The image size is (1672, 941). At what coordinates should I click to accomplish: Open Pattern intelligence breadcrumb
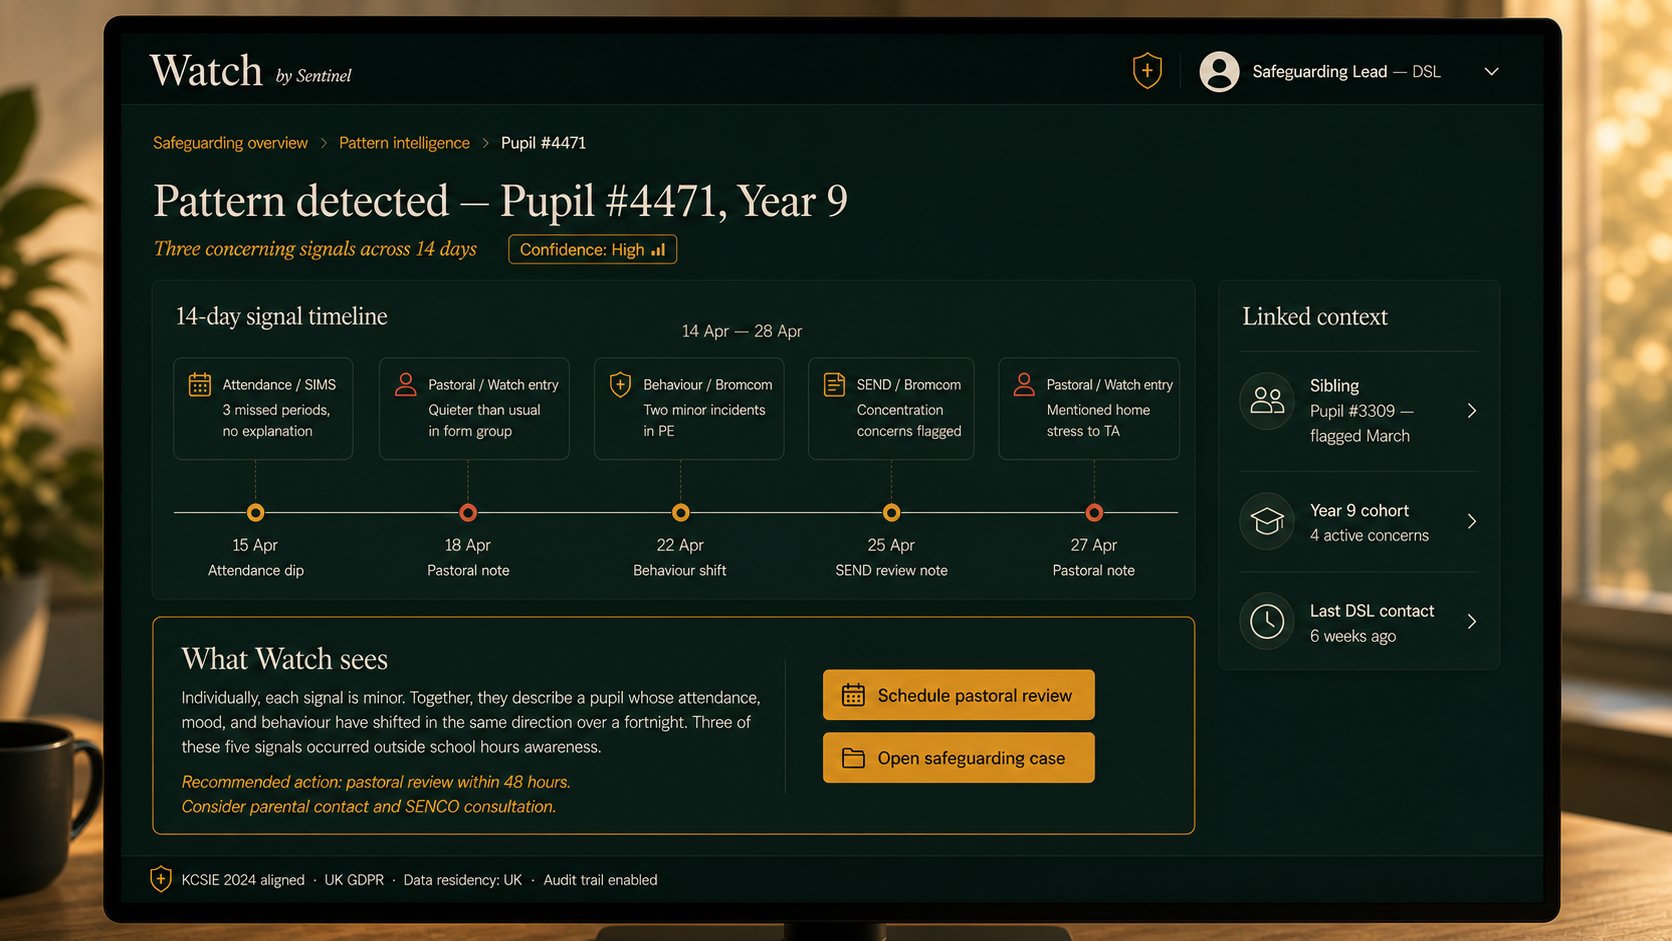[404, 143]
